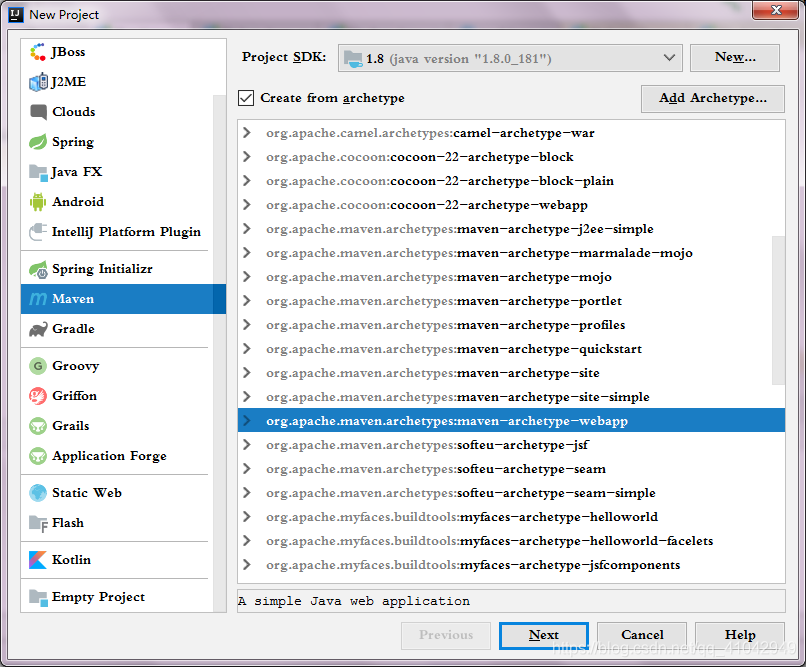Click Add Archetype... button
Screen dimensions: 806x667
[712, 98]
